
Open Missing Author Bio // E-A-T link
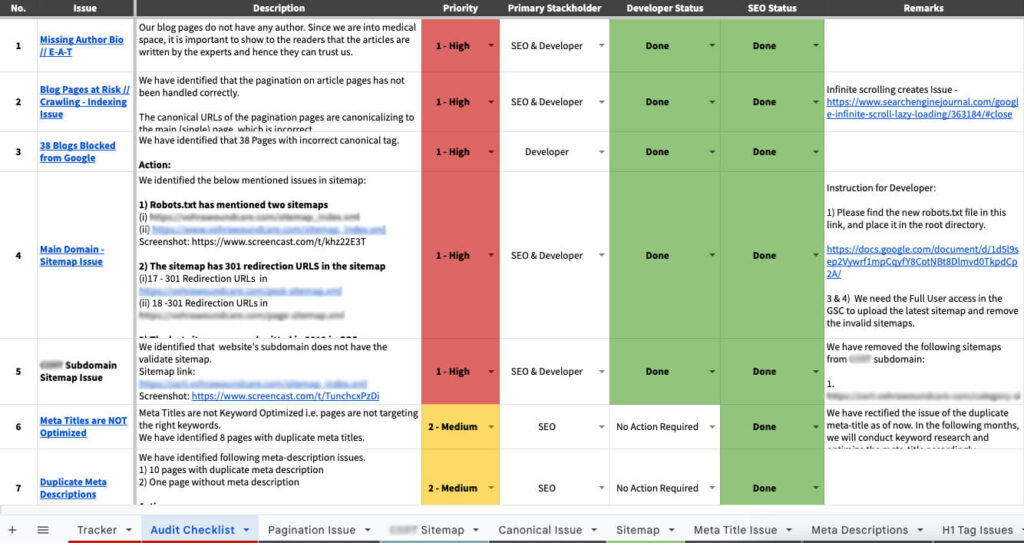coord(81,46)
